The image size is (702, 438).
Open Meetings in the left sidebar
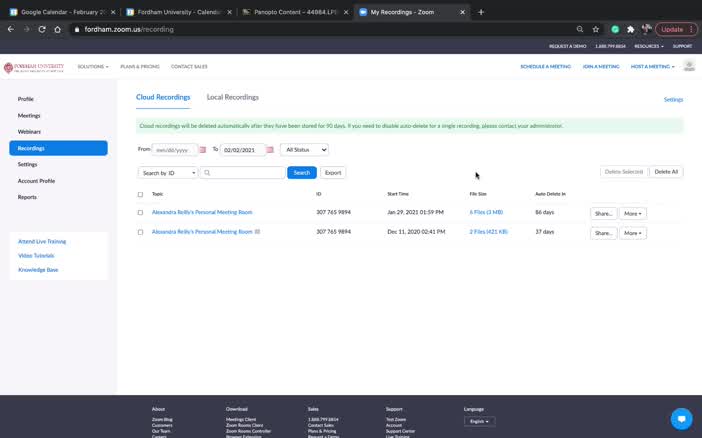click(x=29, y=115)
